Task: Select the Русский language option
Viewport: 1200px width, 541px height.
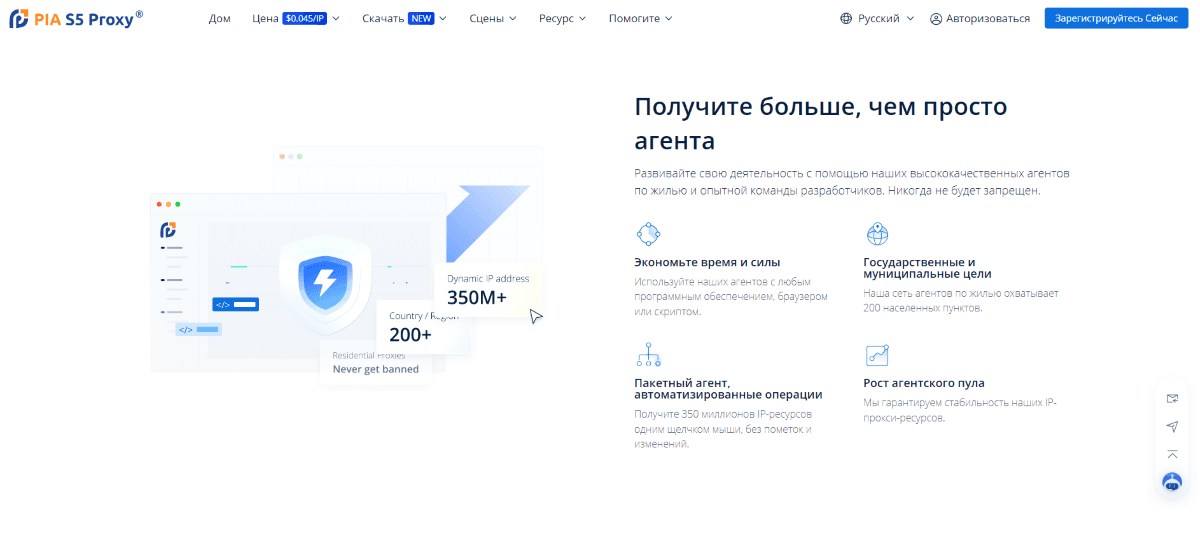Action: [879, 18]
